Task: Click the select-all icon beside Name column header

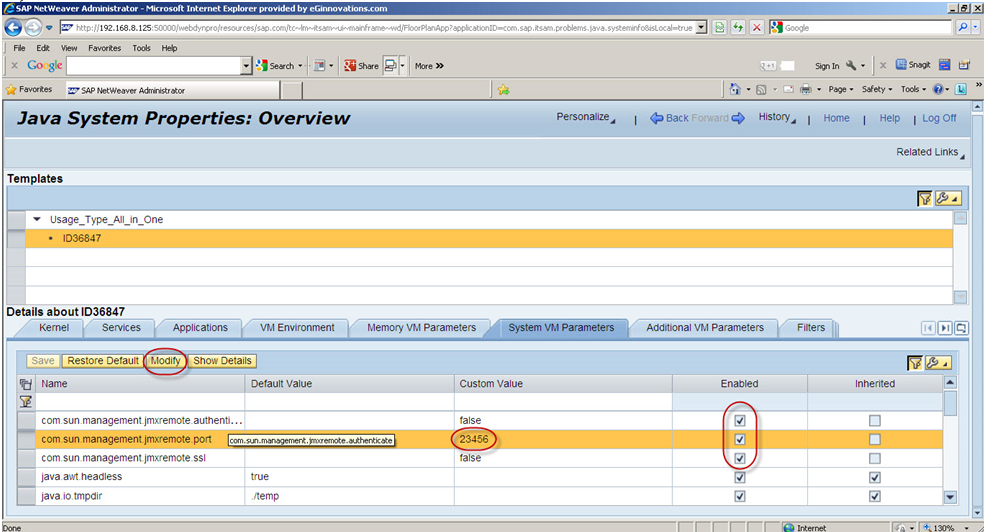Action: point(26,384)
